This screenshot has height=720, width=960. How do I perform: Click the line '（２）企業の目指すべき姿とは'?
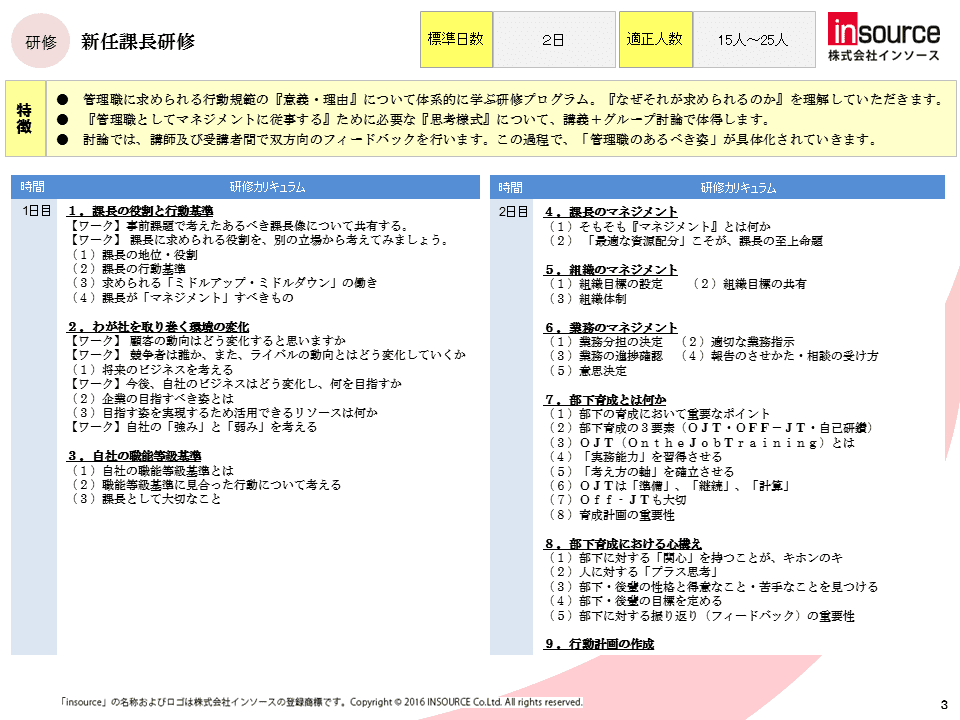pos(151,399)
